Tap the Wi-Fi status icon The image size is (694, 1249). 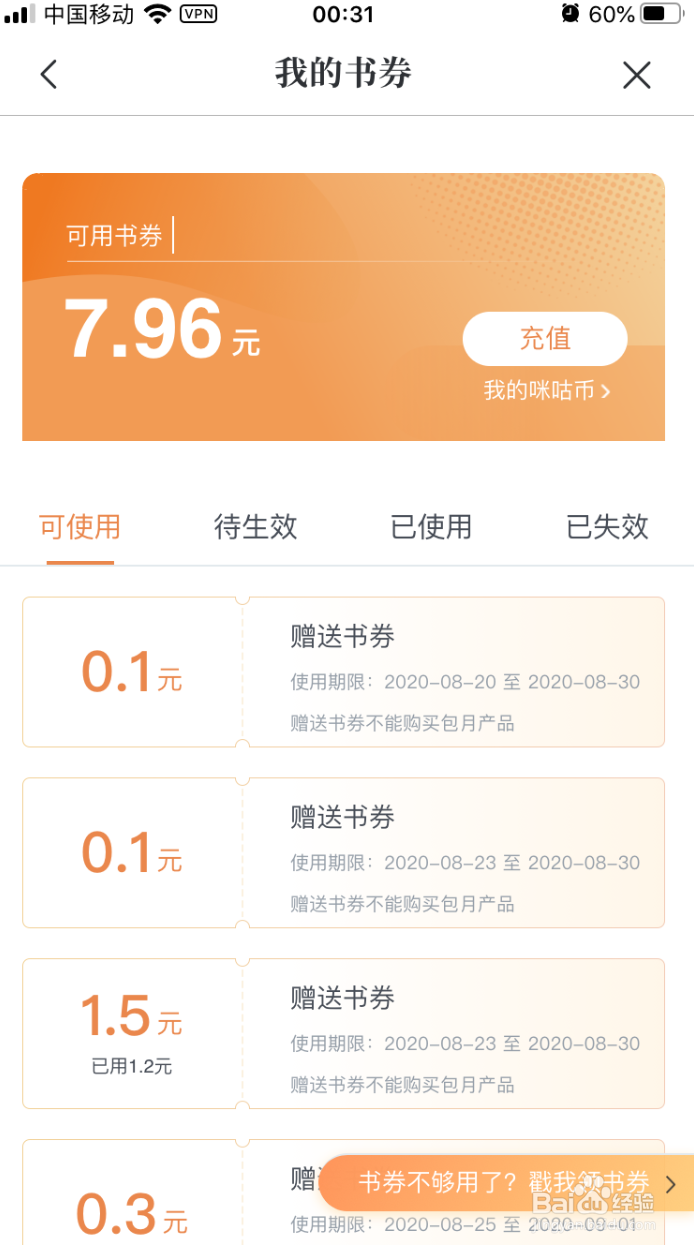[x=157, y=14]
